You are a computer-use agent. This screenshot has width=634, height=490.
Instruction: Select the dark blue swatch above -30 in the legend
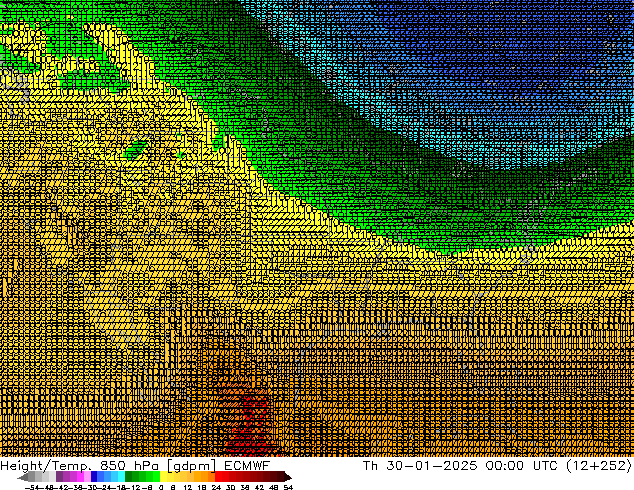[94, 477]
